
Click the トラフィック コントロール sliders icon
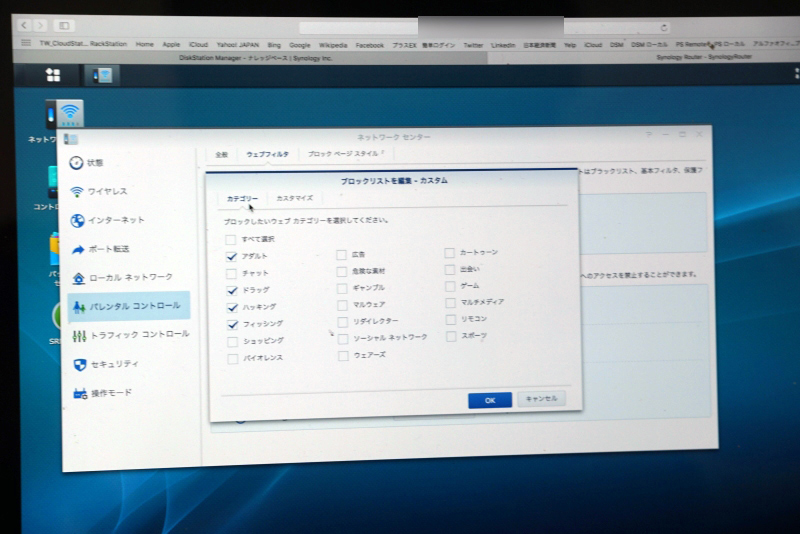[79, 336]
